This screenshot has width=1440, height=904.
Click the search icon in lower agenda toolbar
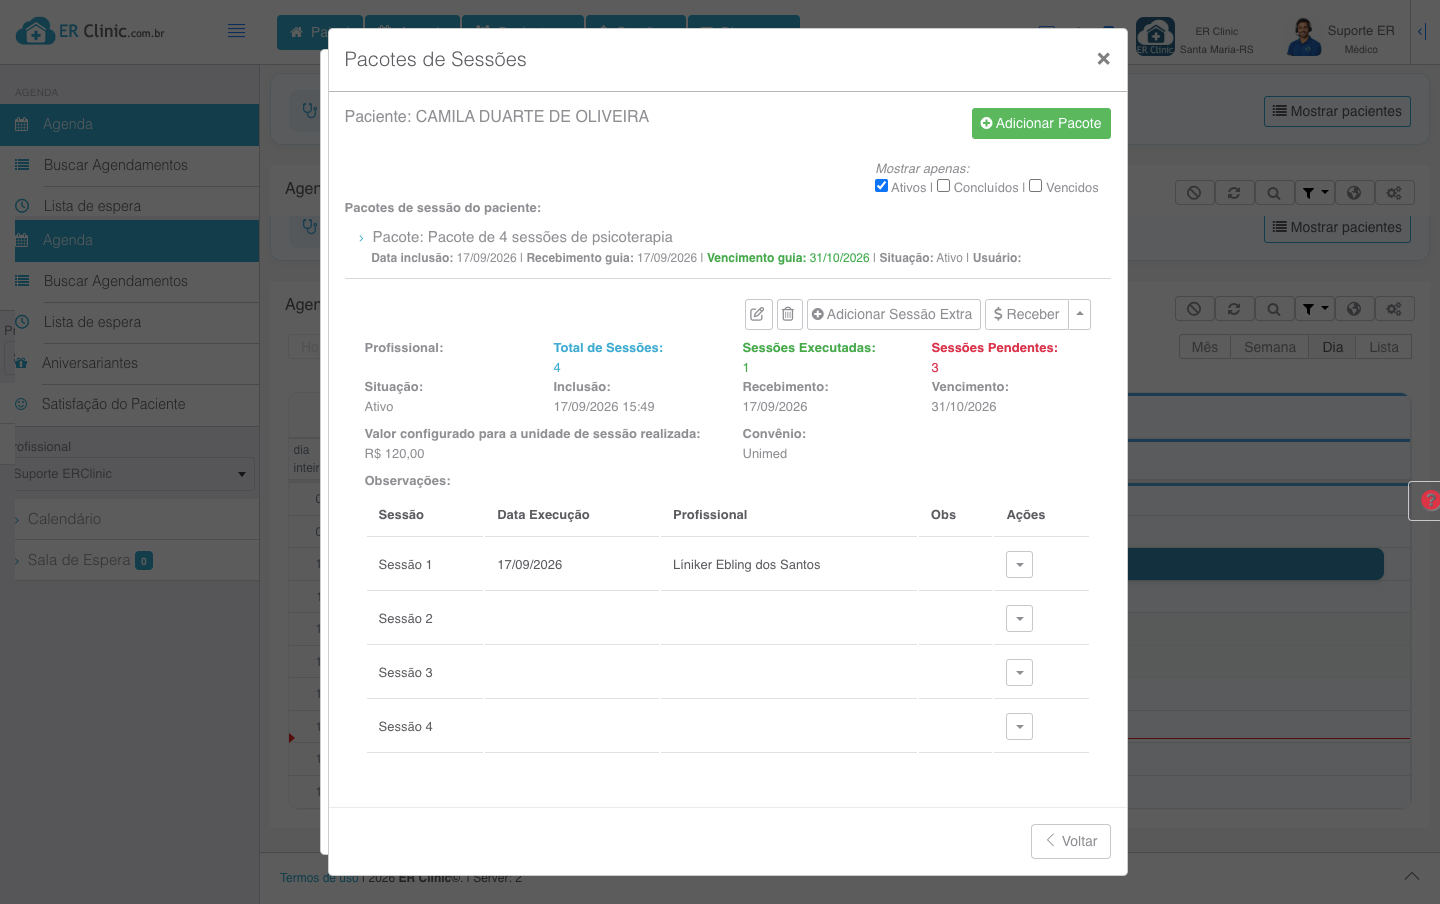coord(1274,309)
